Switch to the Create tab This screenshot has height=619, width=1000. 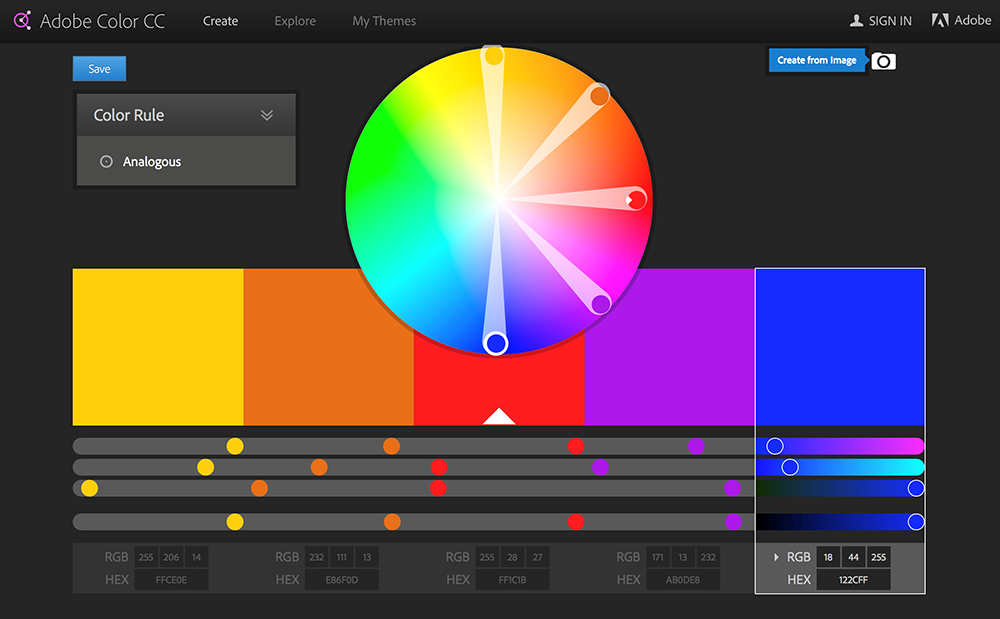[x=220, y=21]
